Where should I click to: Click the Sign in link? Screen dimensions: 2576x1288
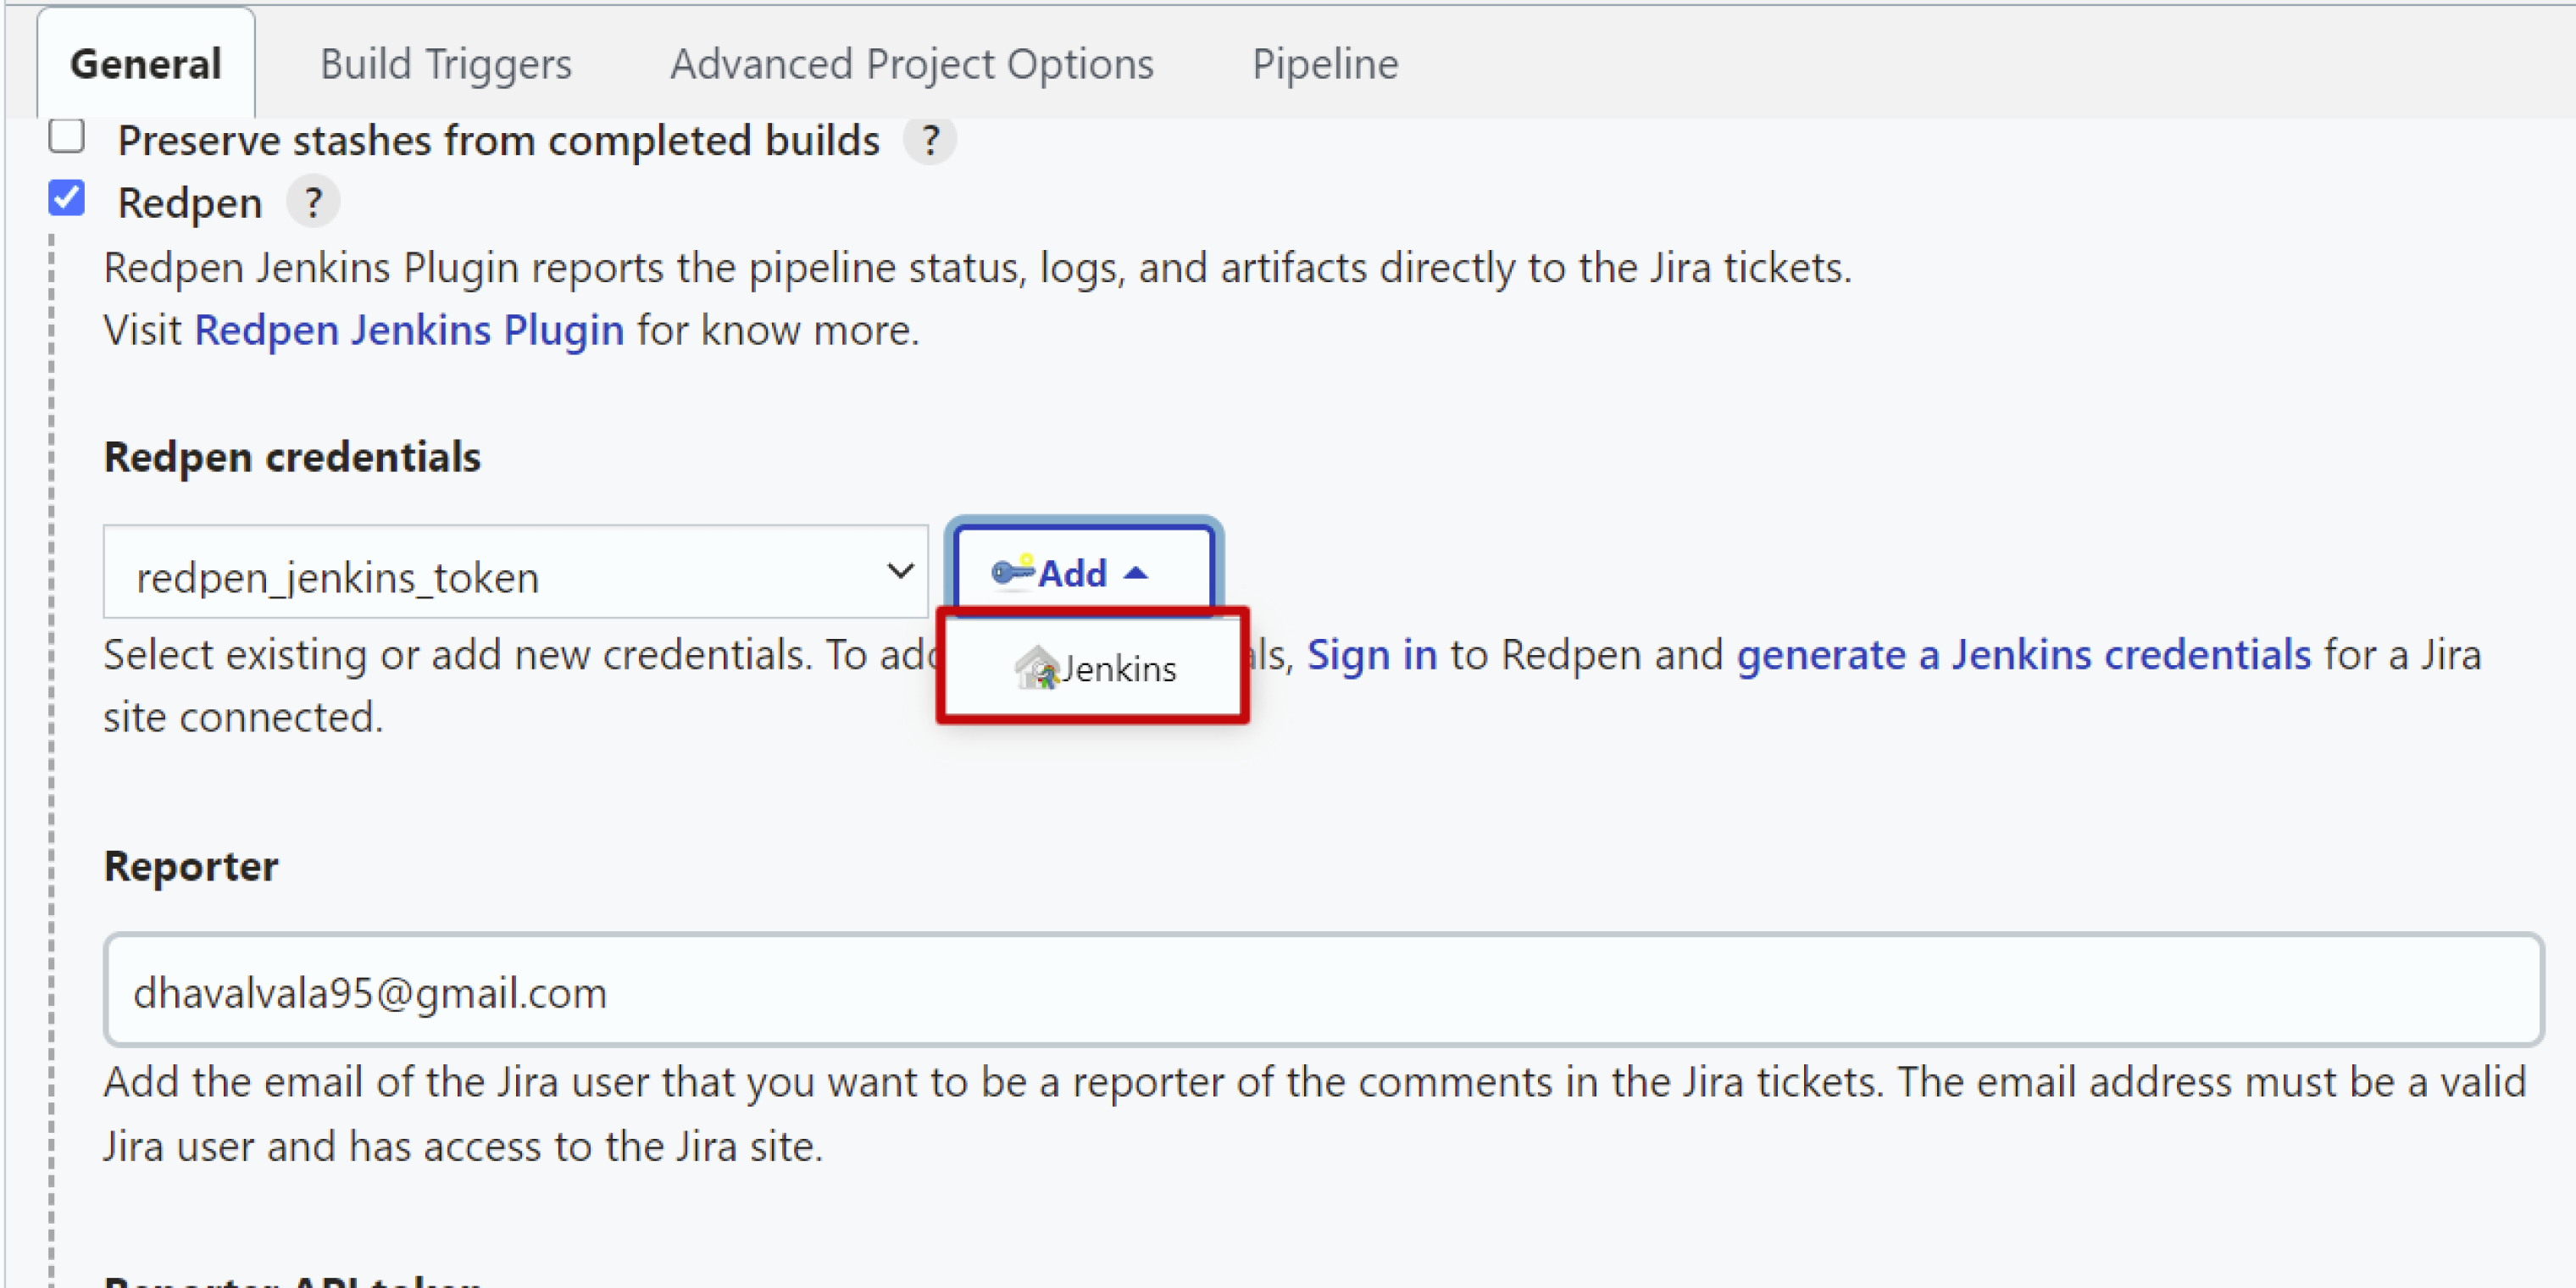[1372, 655]
